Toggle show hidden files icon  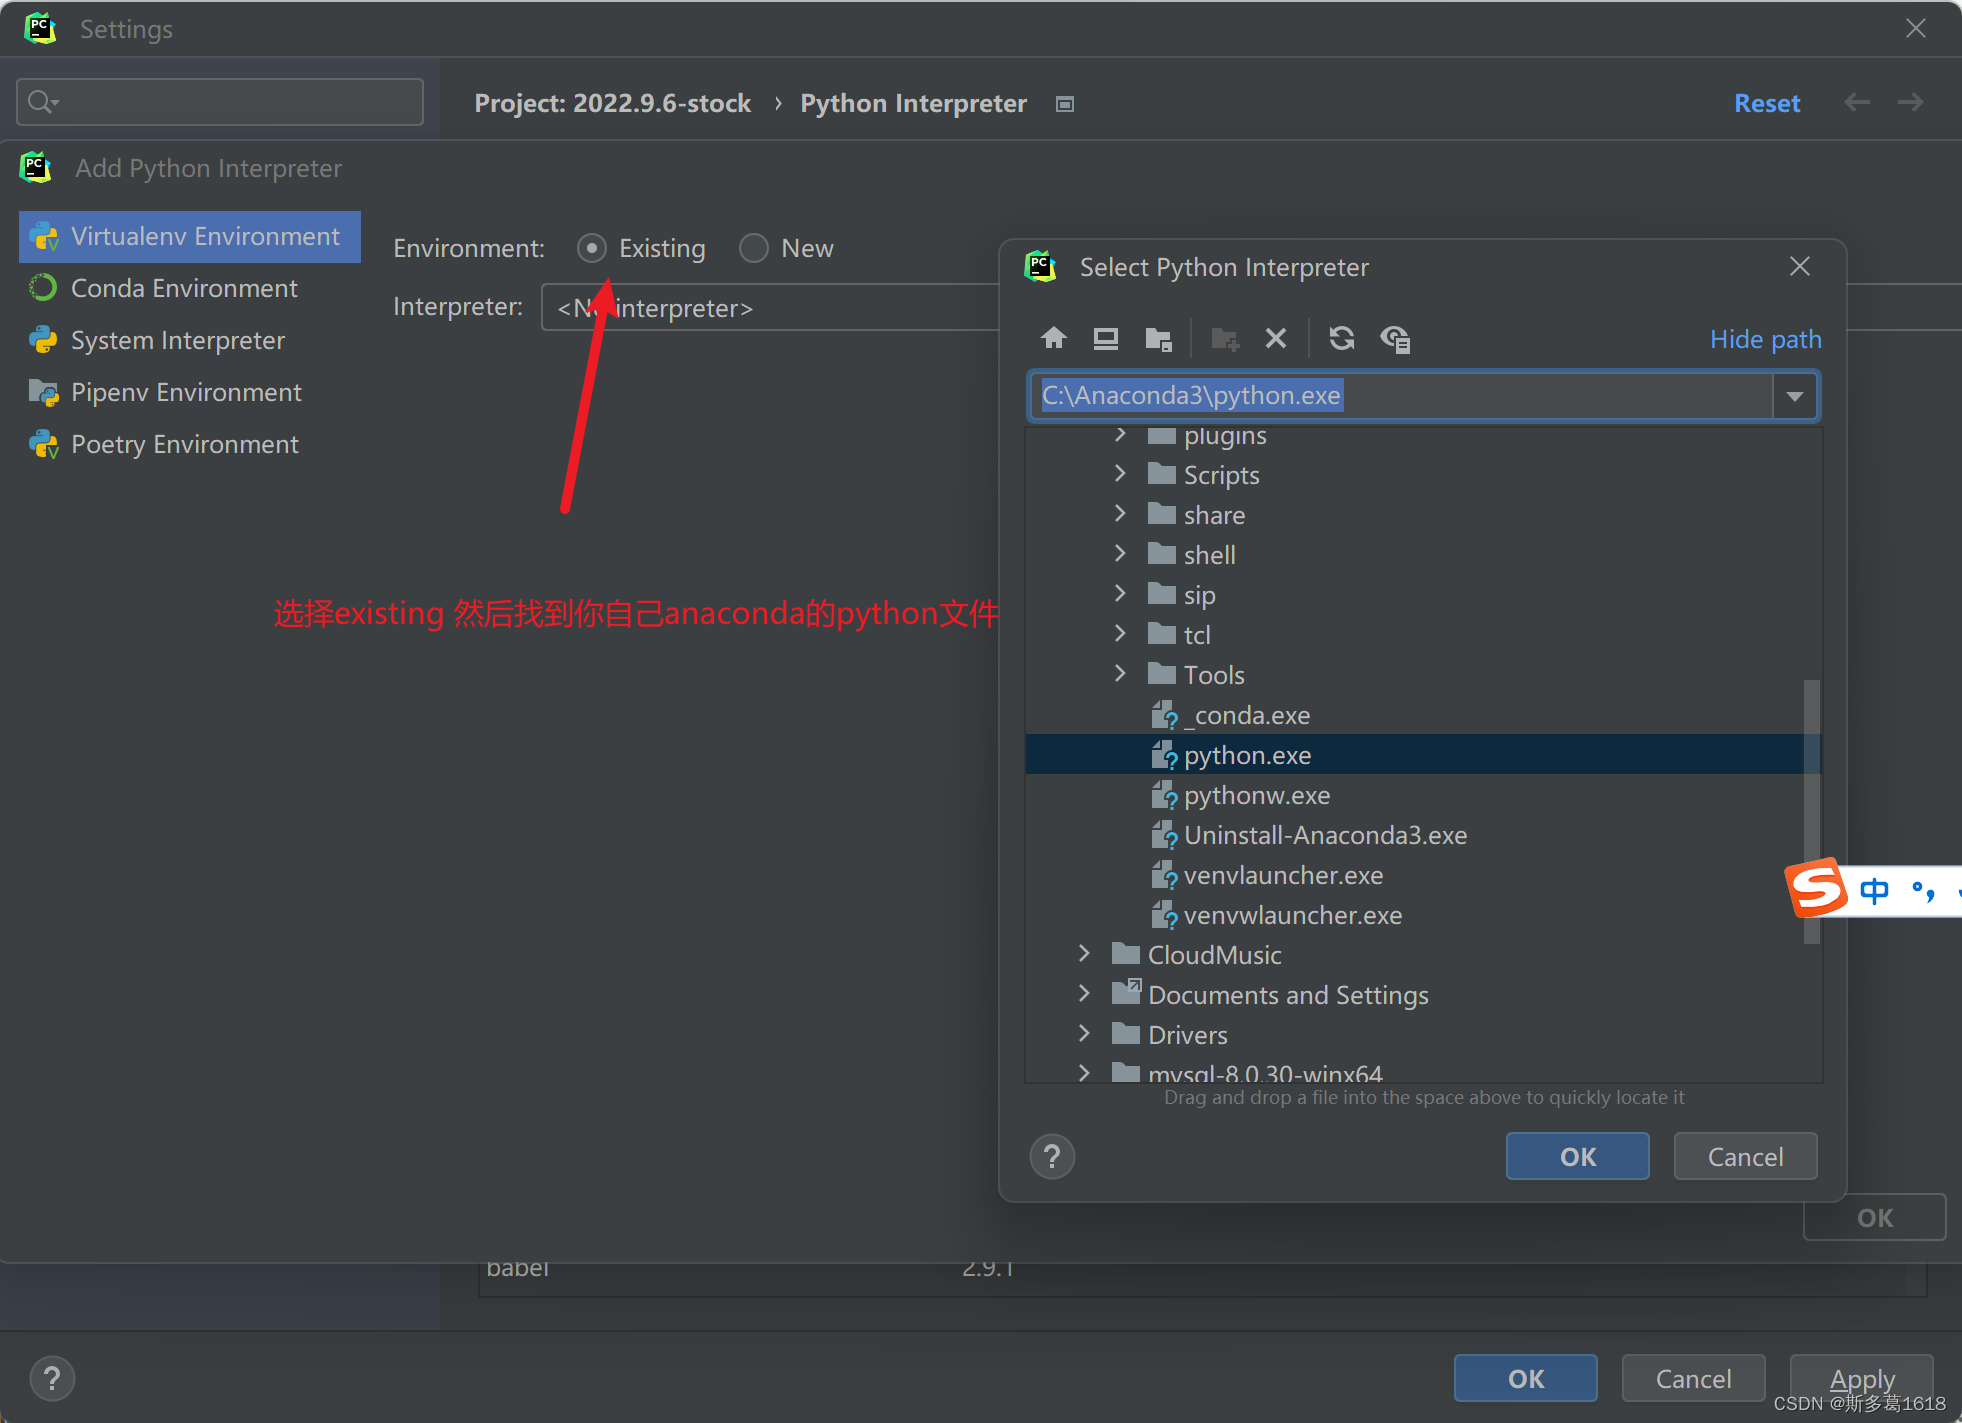1395,339
